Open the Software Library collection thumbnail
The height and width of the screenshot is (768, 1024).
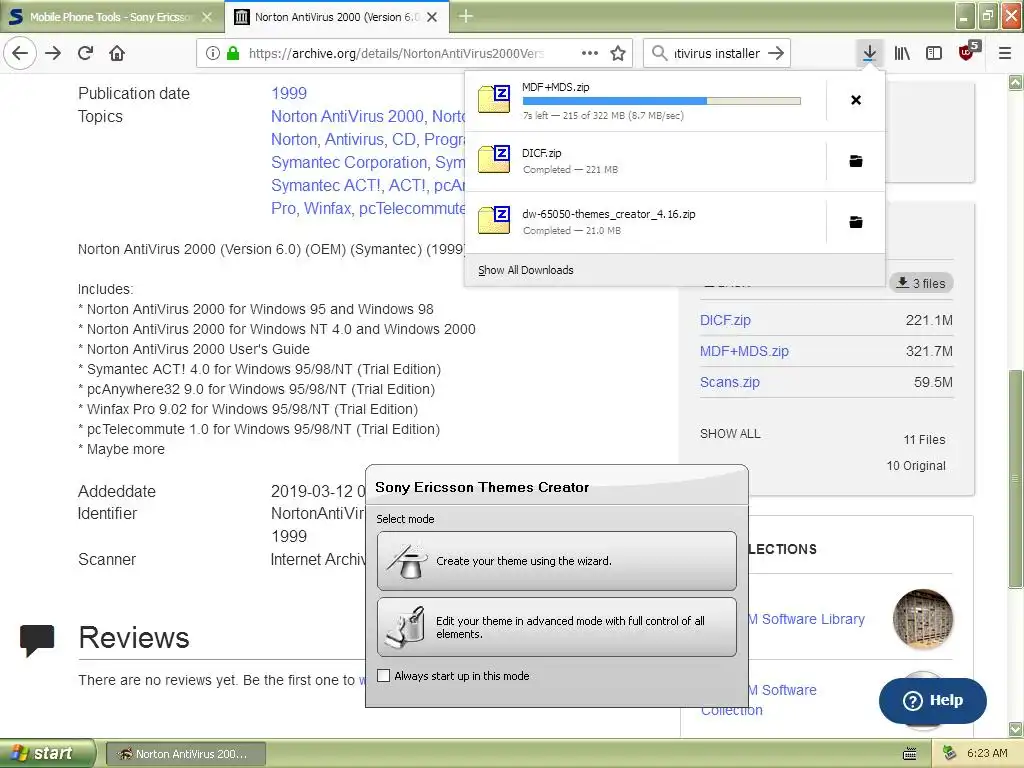coord(922,618)
